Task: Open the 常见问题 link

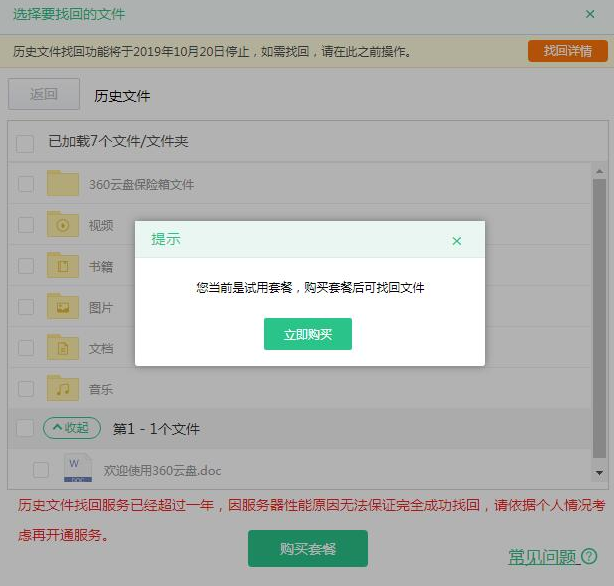Action: [x=543, y=557]
